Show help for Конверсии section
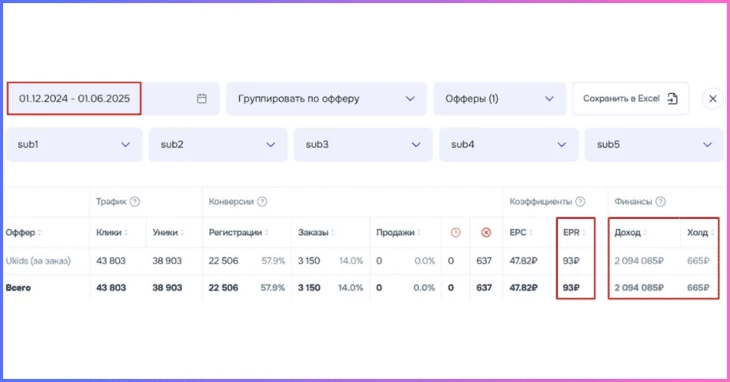 tap(262, 201)
